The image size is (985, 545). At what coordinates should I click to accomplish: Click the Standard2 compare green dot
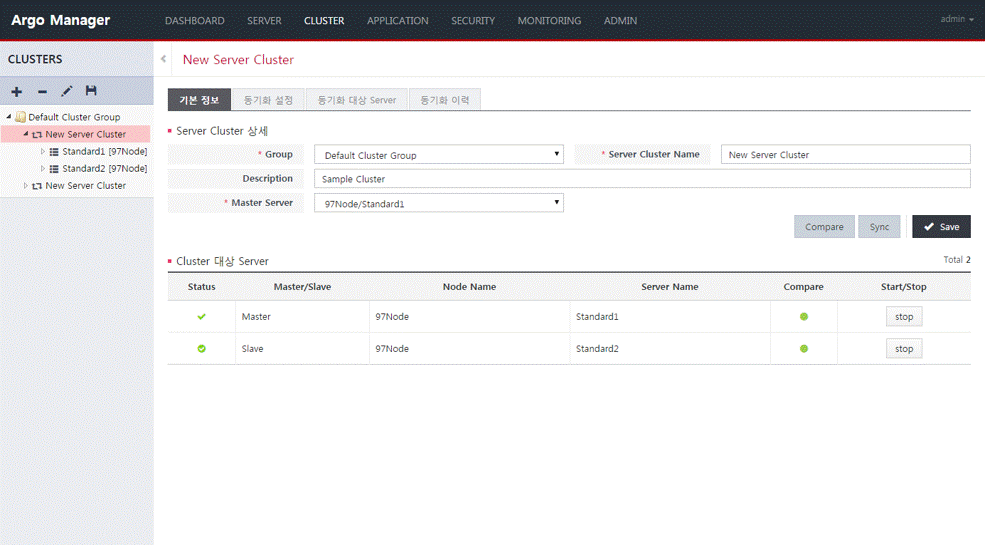(803, 348)
